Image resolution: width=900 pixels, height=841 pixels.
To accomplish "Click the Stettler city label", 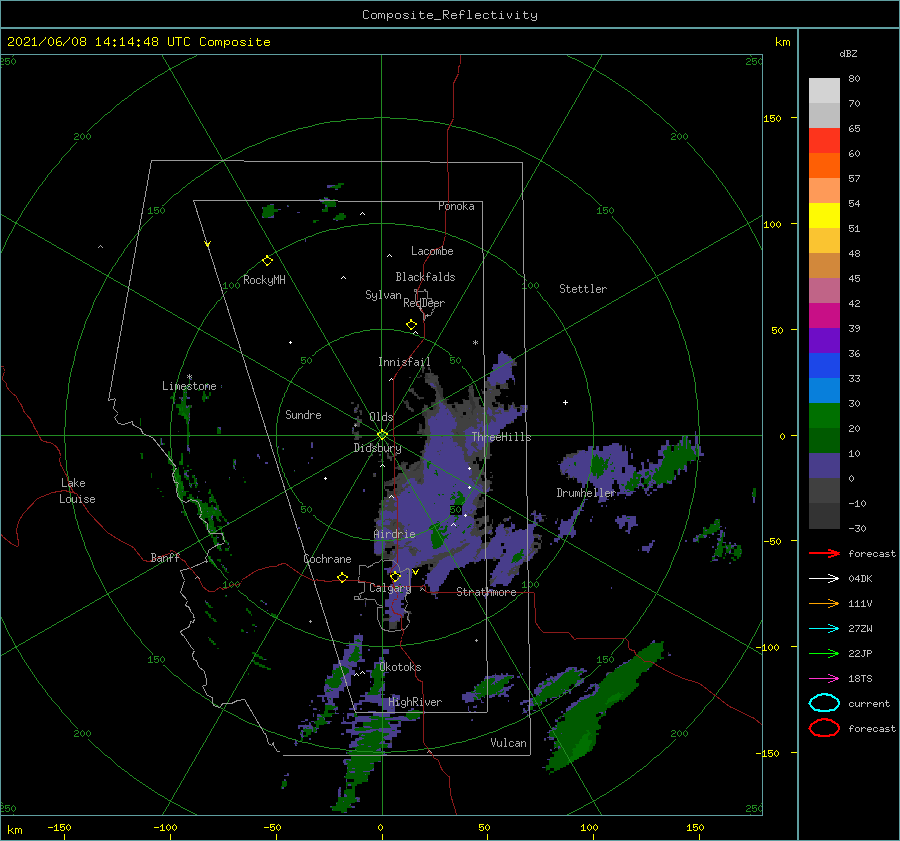I will (x=583, y=289).
